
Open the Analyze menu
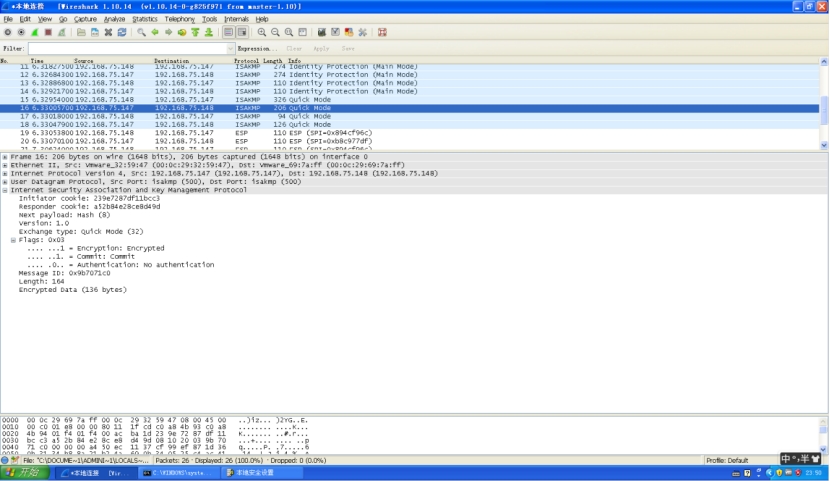115,19
